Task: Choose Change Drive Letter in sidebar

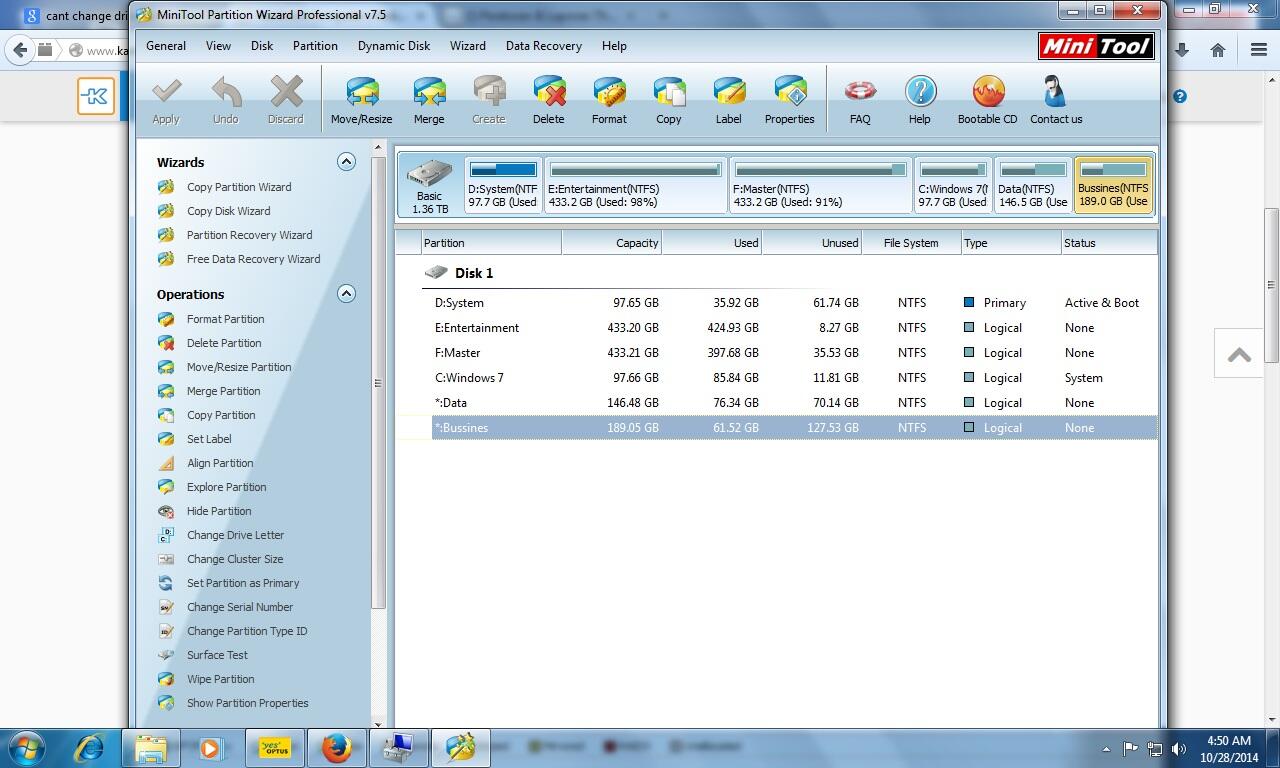Action: click(235, 535)
